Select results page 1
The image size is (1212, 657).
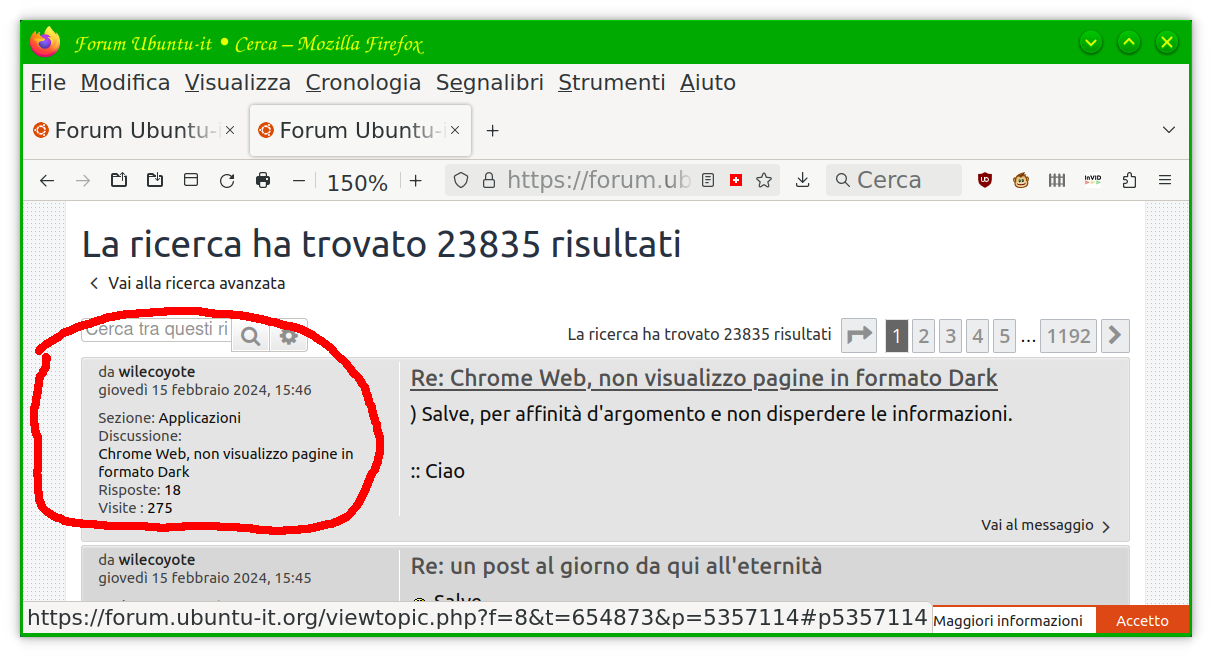[x=897, y=336]
